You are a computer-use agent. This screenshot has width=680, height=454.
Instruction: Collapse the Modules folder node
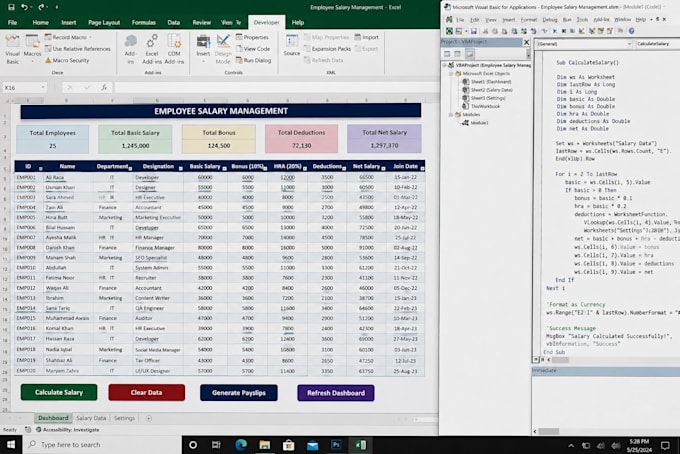pyautogui.click(x=451, y=114)
